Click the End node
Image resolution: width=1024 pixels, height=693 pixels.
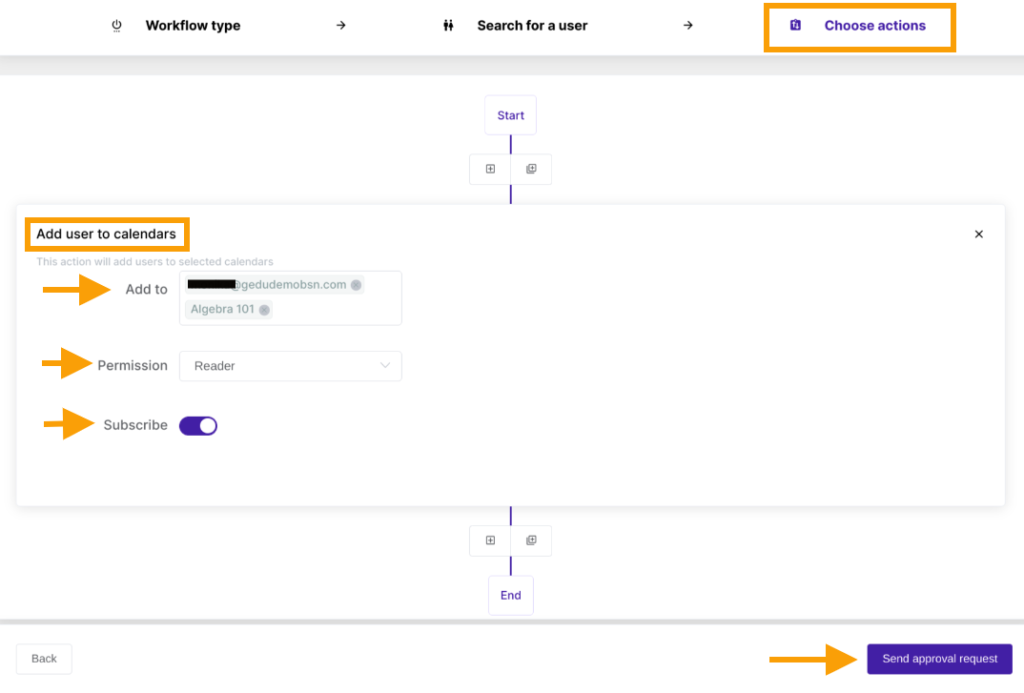tap(511, 595)
